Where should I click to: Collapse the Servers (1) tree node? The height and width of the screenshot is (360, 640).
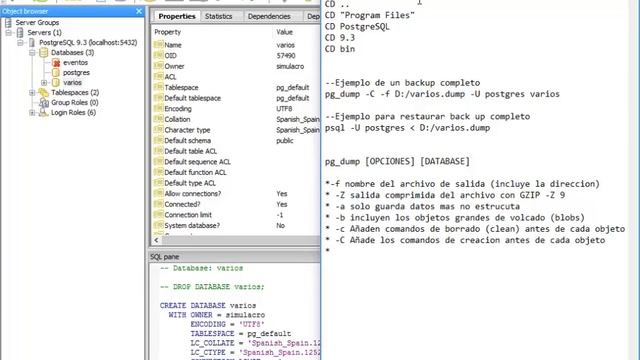coord(9,33)
